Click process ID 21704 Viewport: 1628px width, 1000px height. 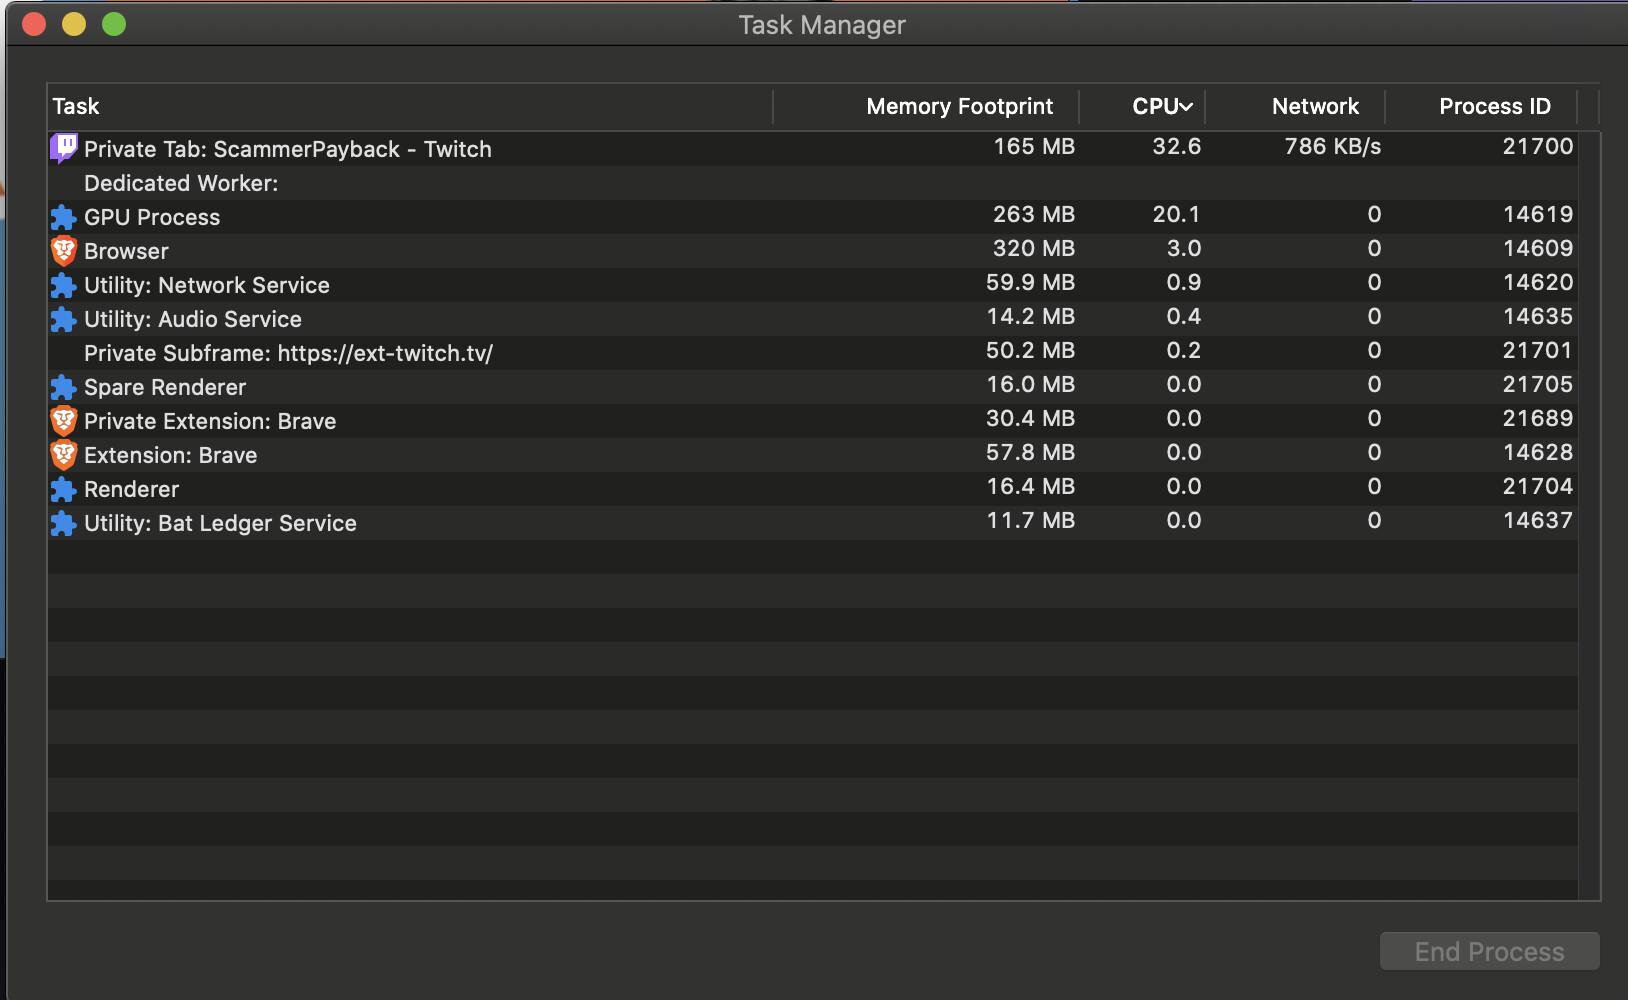[1538, 486]
